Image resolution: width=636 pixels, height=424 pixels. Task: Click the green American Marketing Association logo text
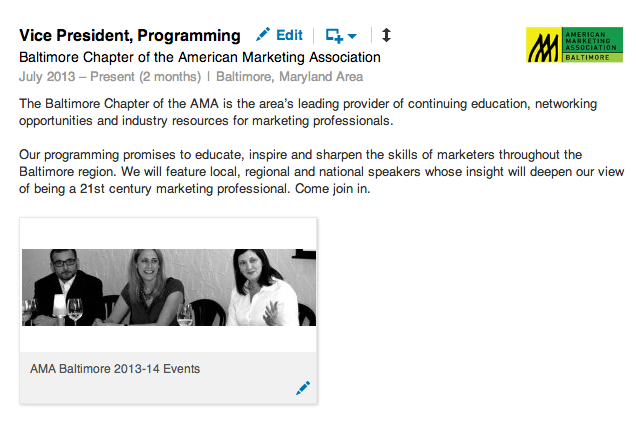point(591,41)
